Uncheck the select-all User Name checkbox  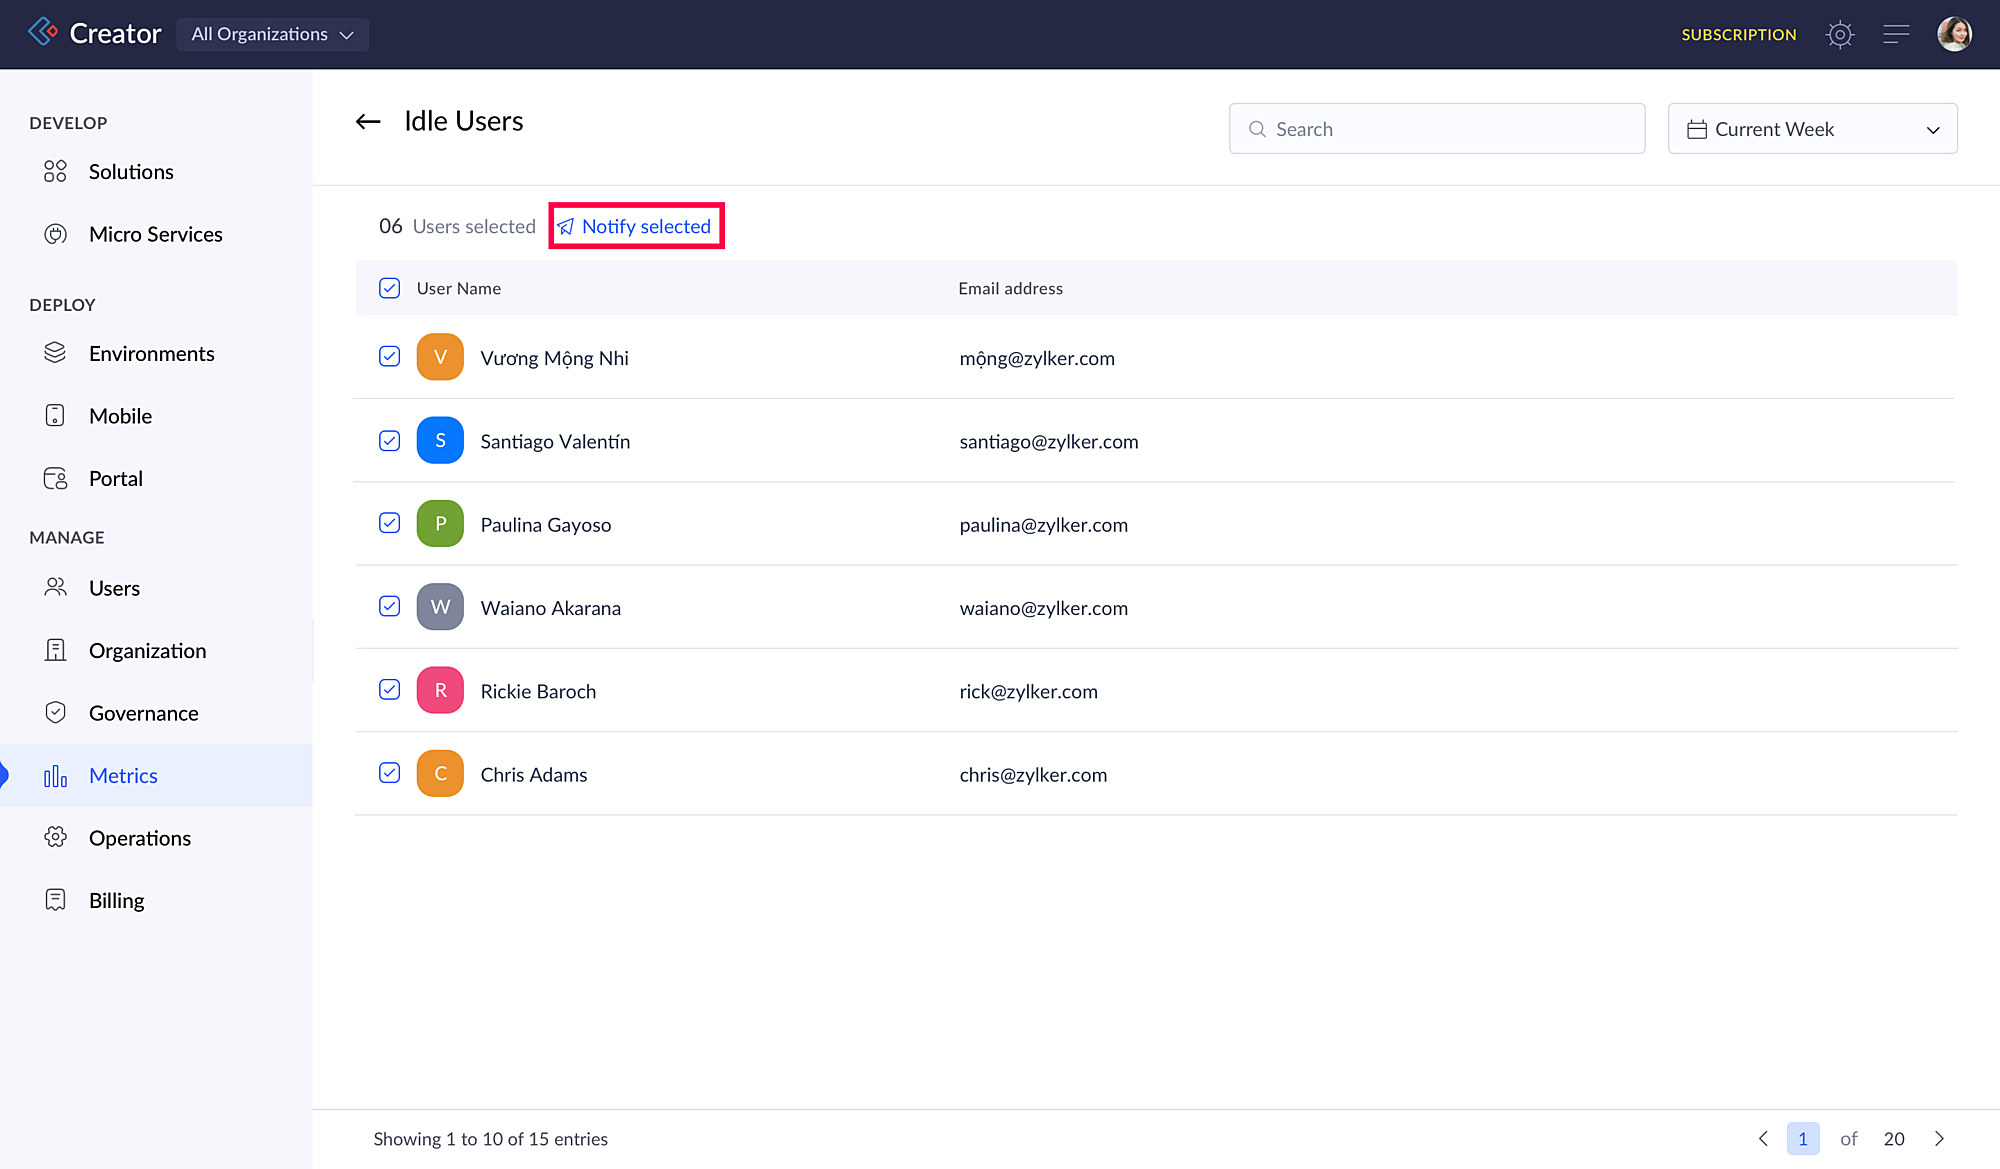[x=390, y=288]
